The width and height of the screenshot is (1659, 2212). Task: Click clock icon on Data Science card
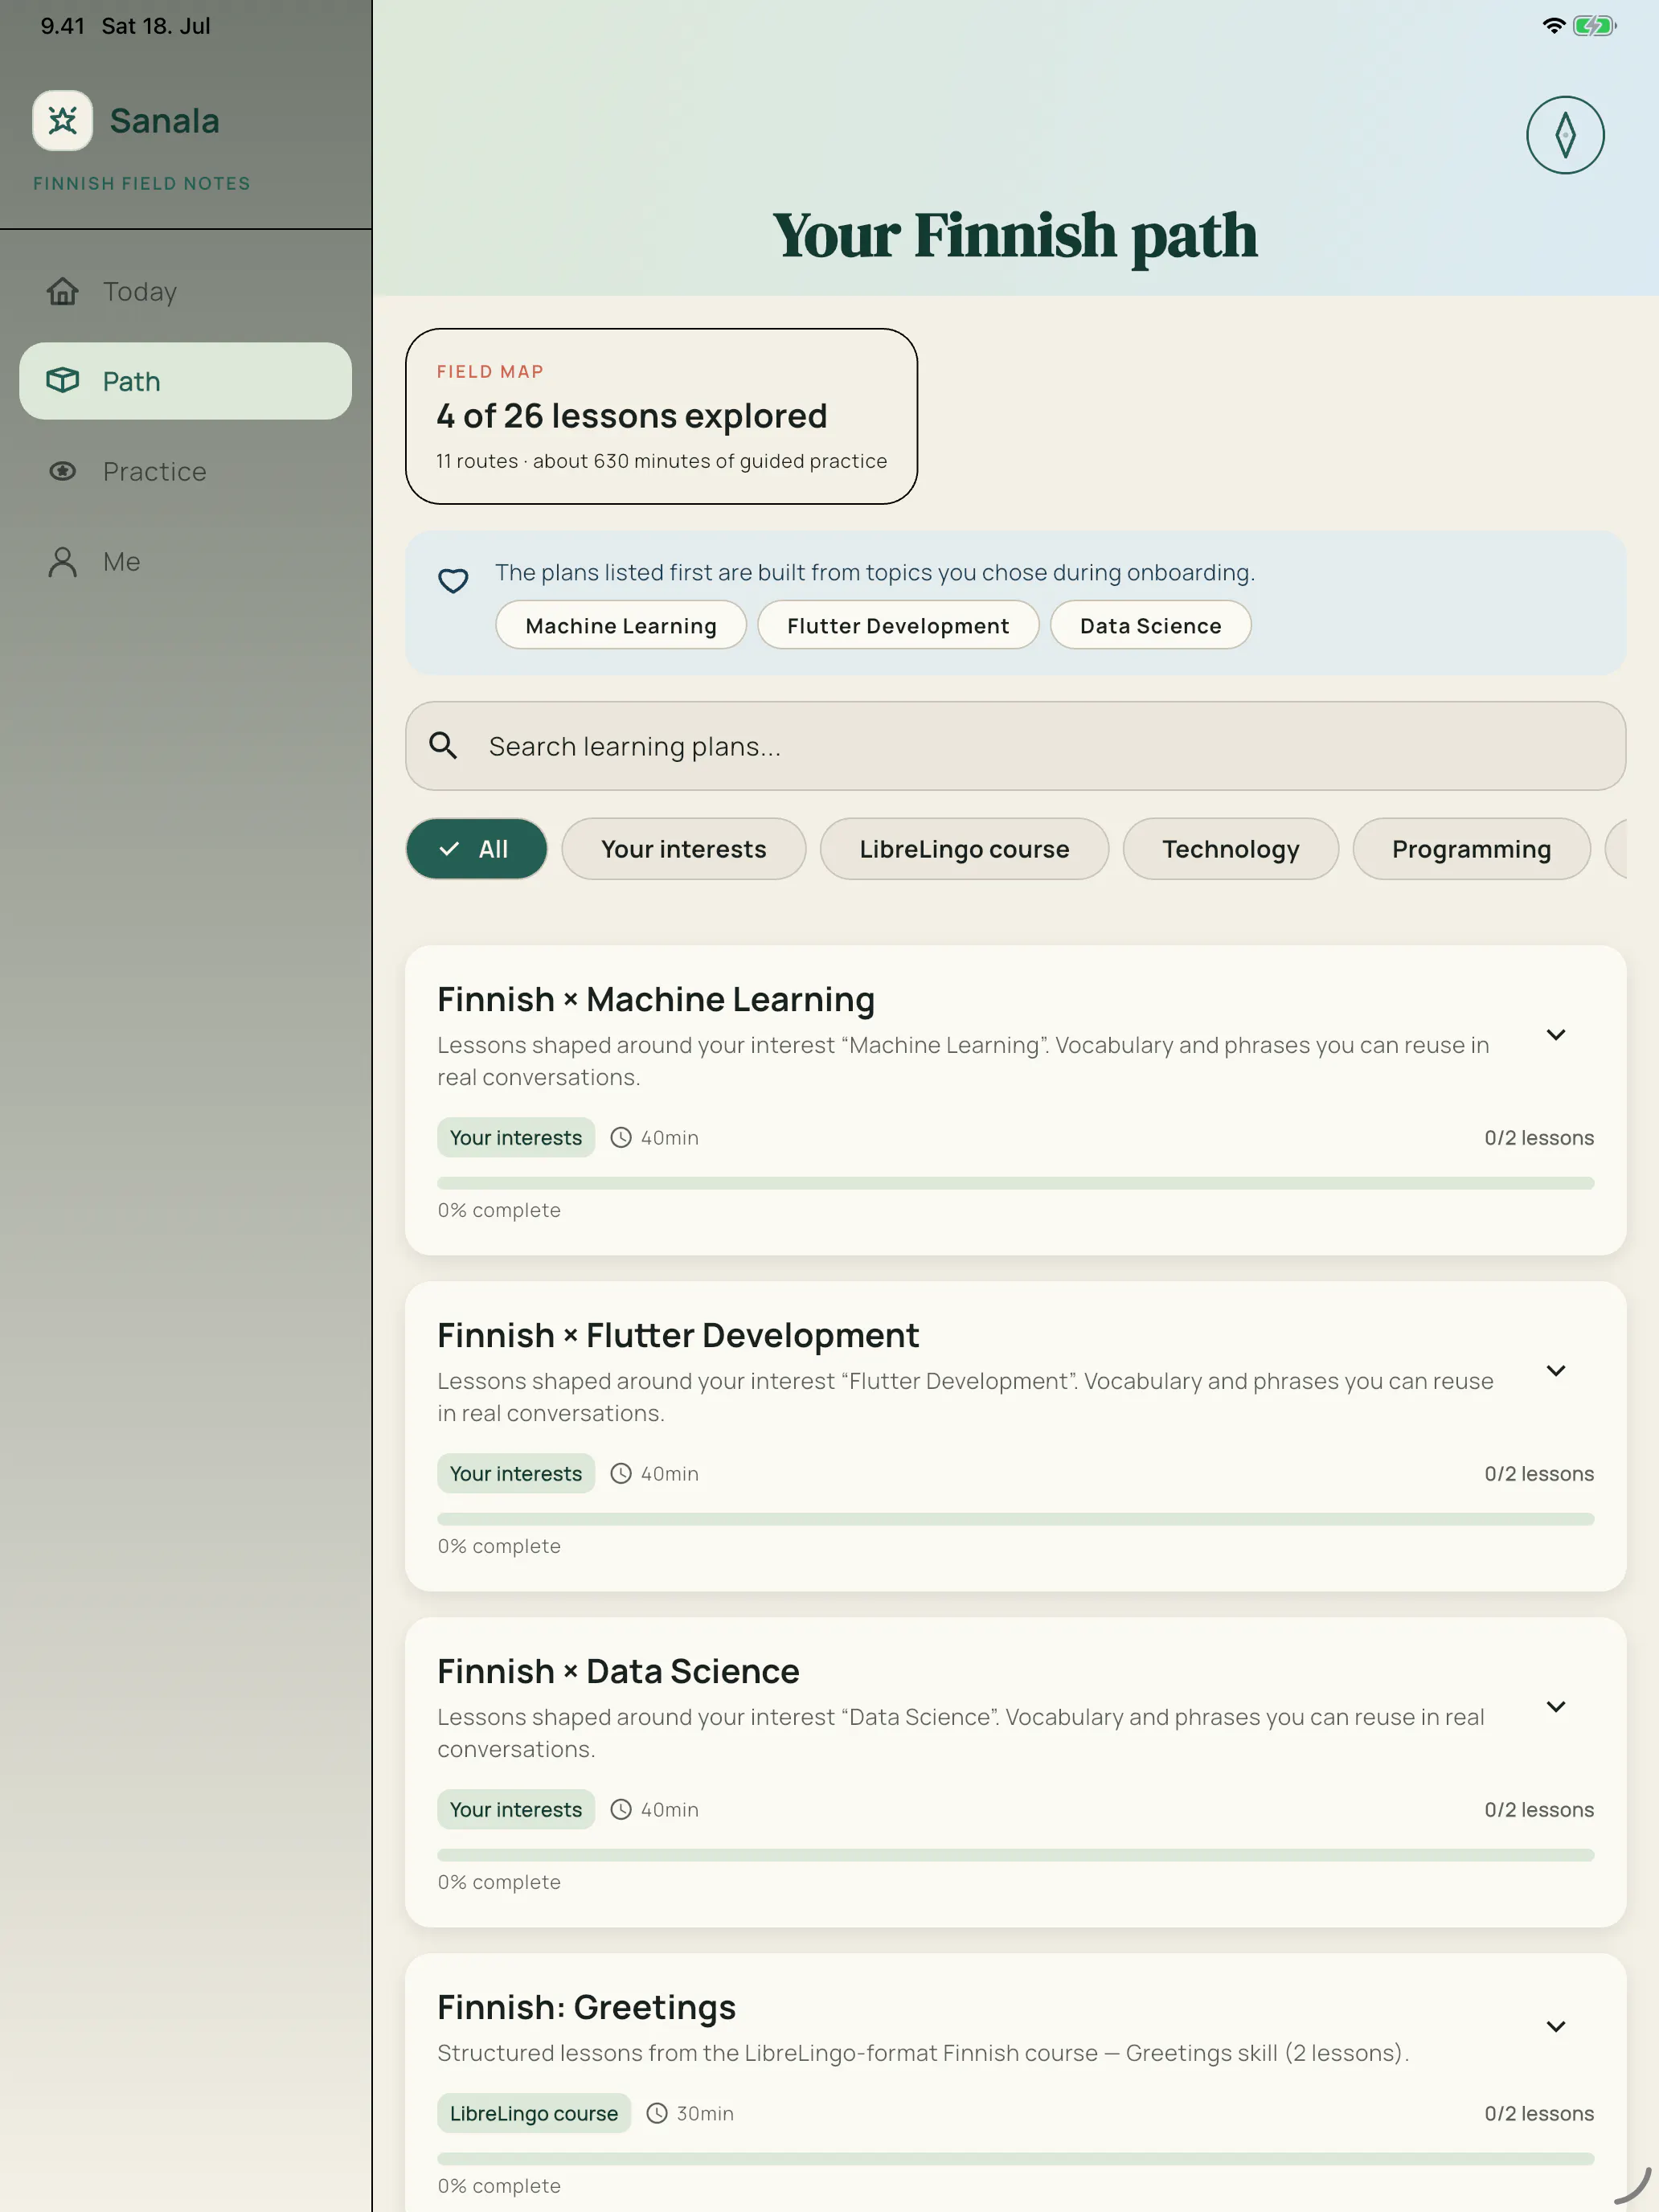coord(621,1809)
